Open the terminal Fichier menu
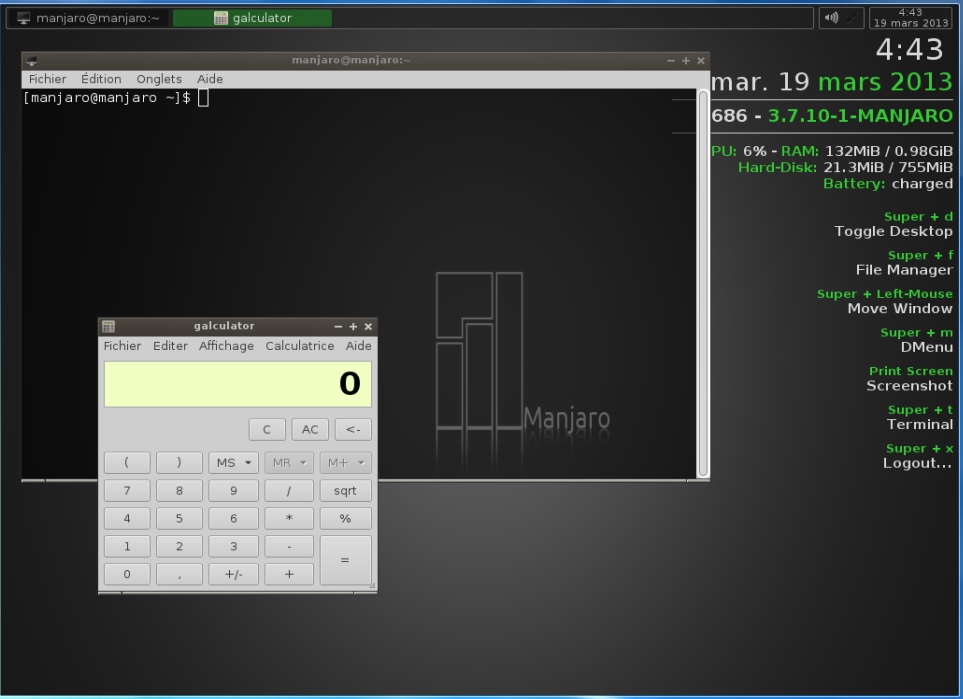963x699 pixels. [x=47, y=79]
